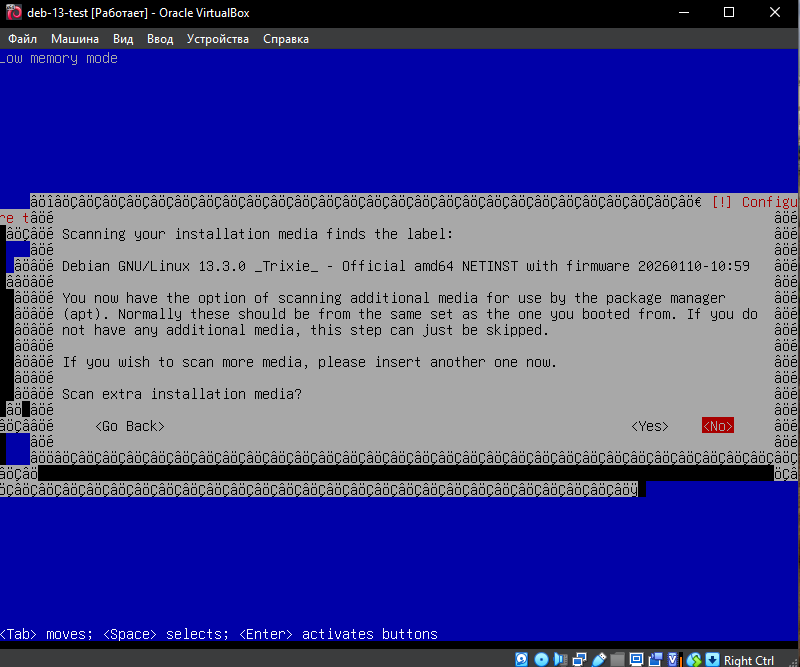Open the optical disk status icon
Image resolution: width=800 pixels, height=667 pixels.
click(x=541, y=659)
